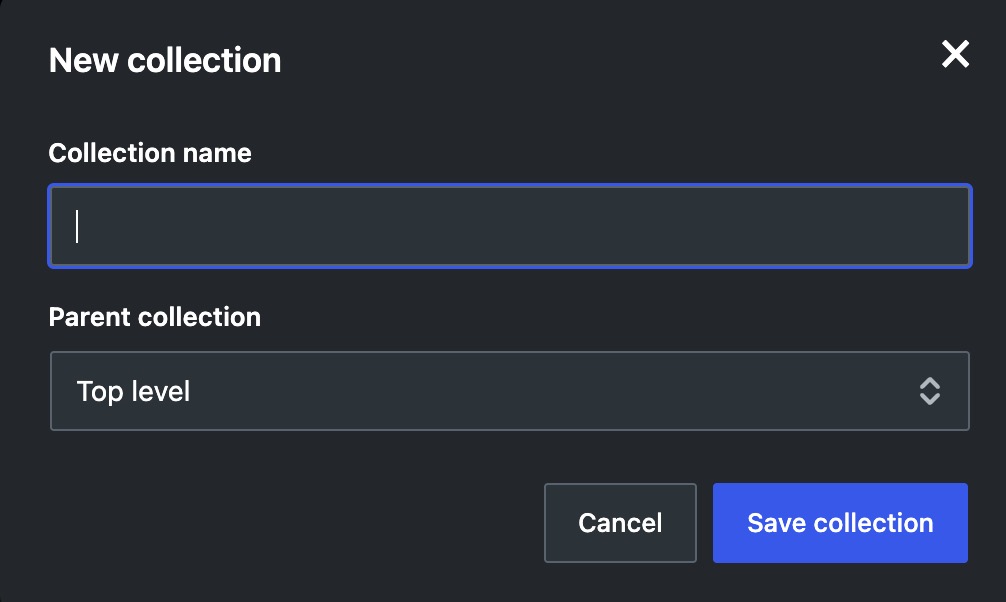This screenshot has height=602, width=1006.
Task: Open the Parent collection dropdown
Action: (x=510, y=391)
